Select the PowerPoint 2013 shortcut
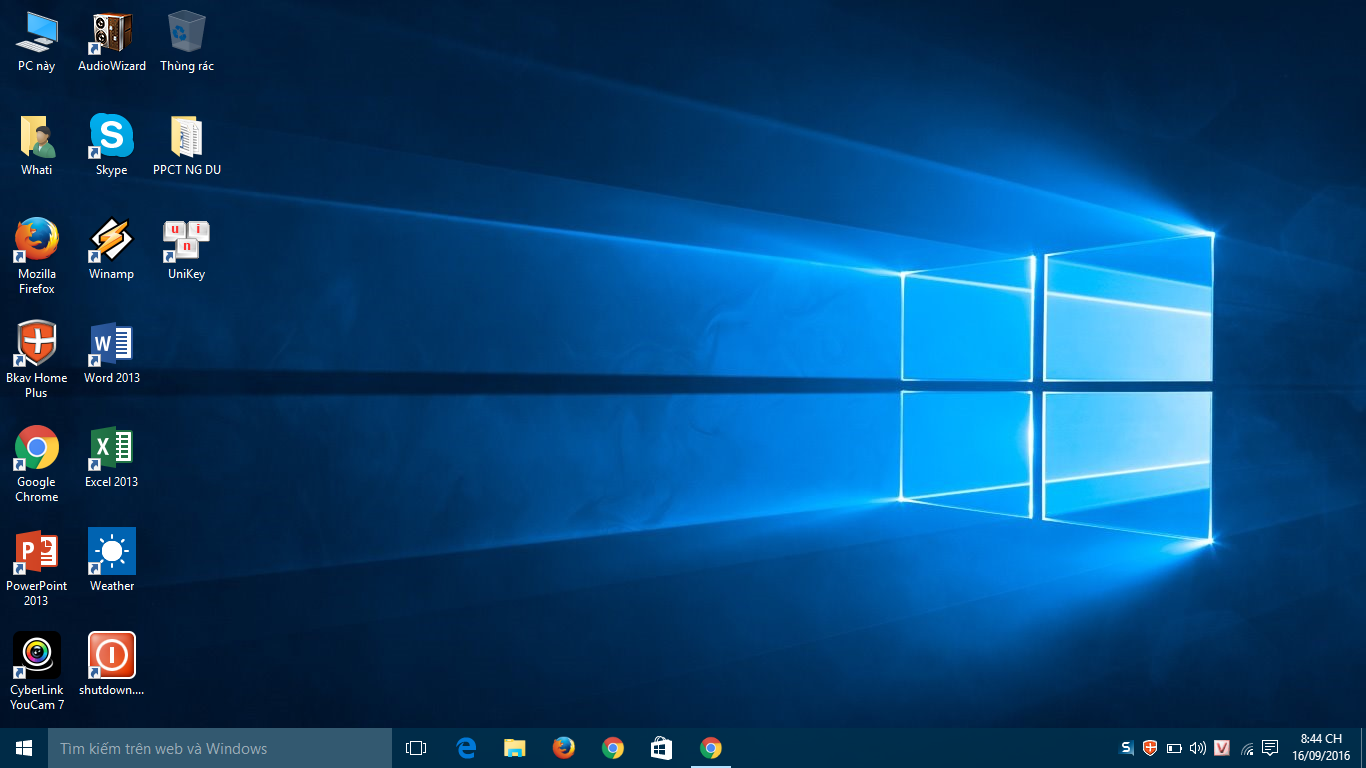The width and height of the screenshot is (1366, 768). (x=37, y=553)
